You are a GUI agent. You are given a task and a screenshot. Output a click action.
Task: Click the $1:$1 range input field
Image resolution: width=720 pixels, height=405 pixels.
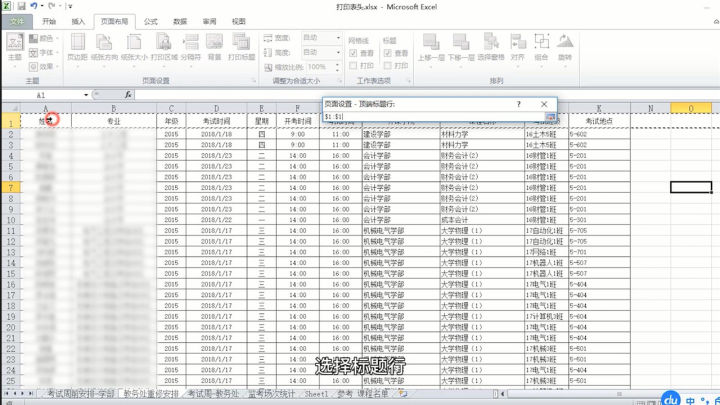pos(434,117)
